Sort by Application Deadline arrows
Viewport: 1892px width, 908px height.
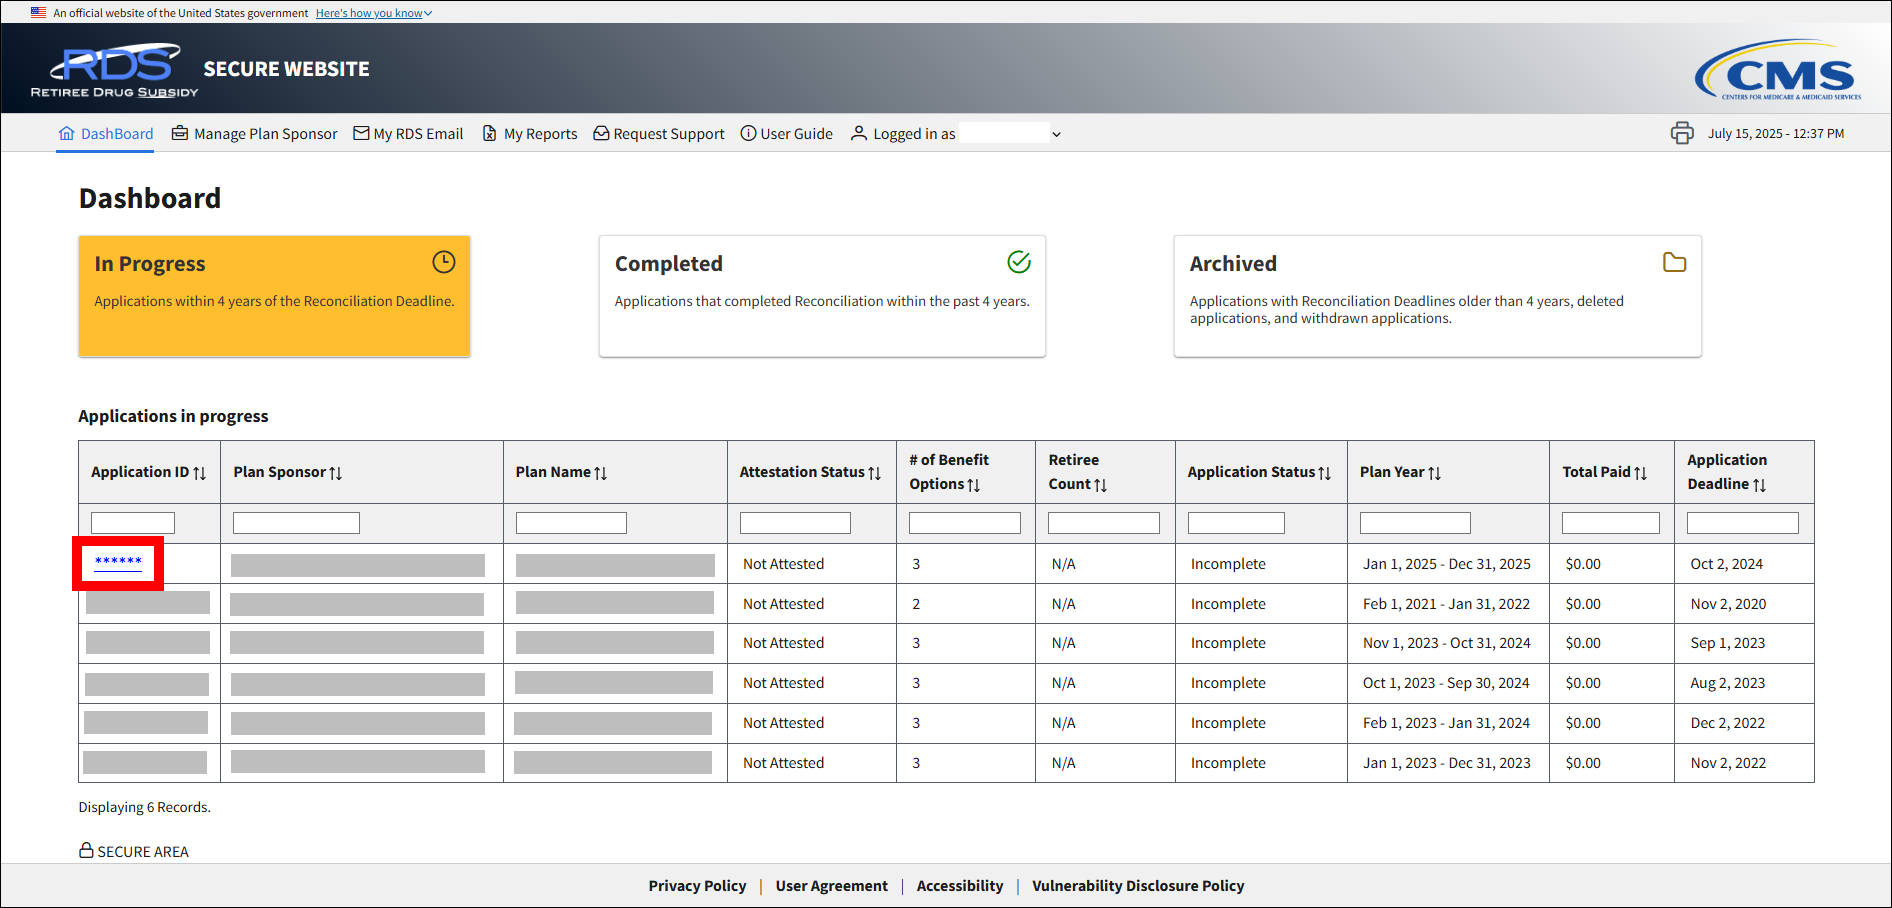[1759, 485]
